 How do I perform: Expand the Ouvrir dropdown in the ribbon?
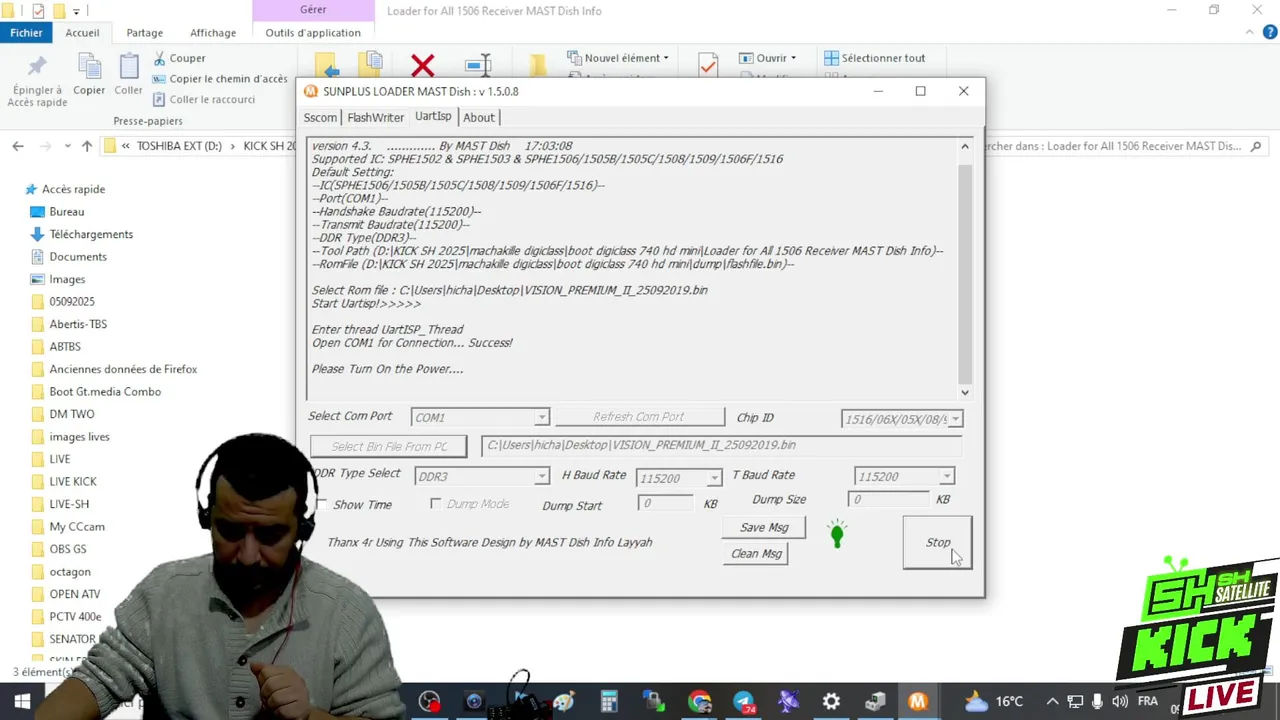point(793,58)
